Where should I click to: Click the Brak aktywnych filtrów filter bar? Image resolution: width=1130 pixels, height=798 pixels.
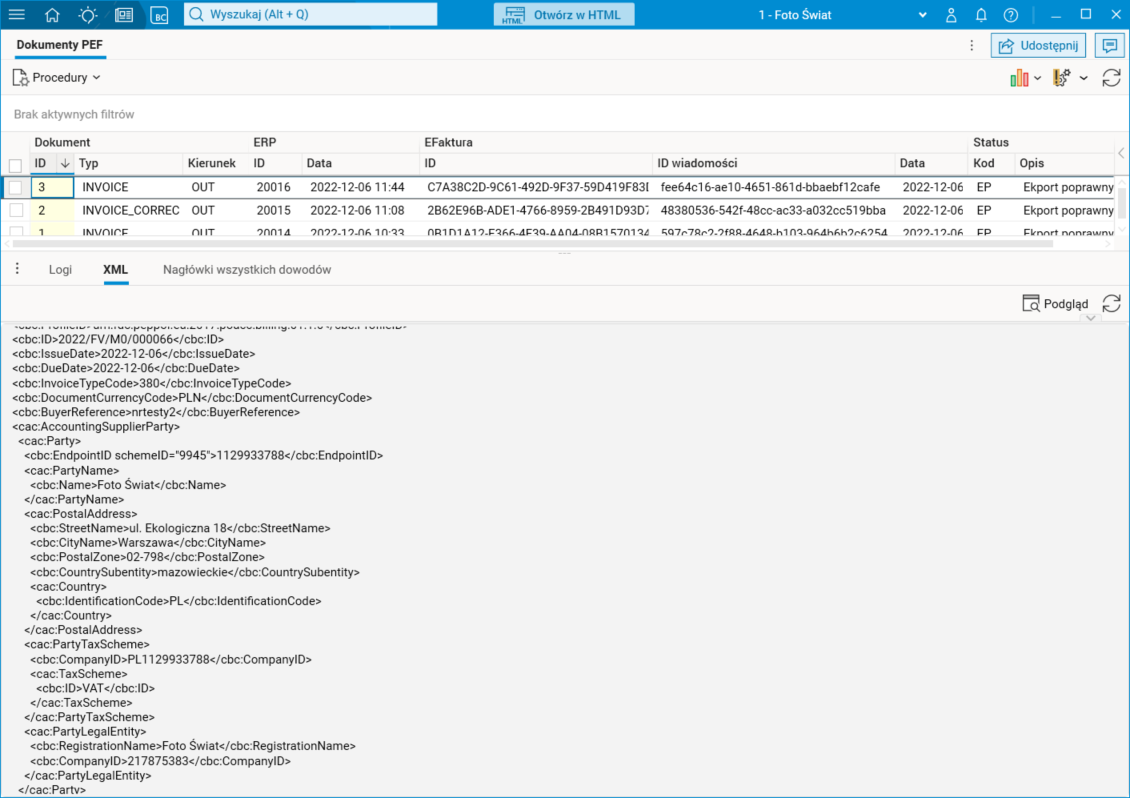(564, 114)
